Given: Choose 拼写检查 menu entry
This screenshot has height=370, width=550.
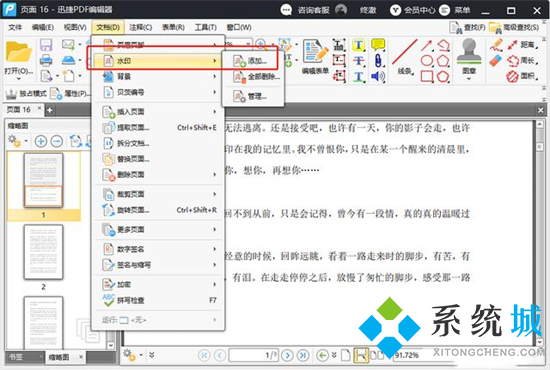Looking at the screenshot, I should [157, 300].
